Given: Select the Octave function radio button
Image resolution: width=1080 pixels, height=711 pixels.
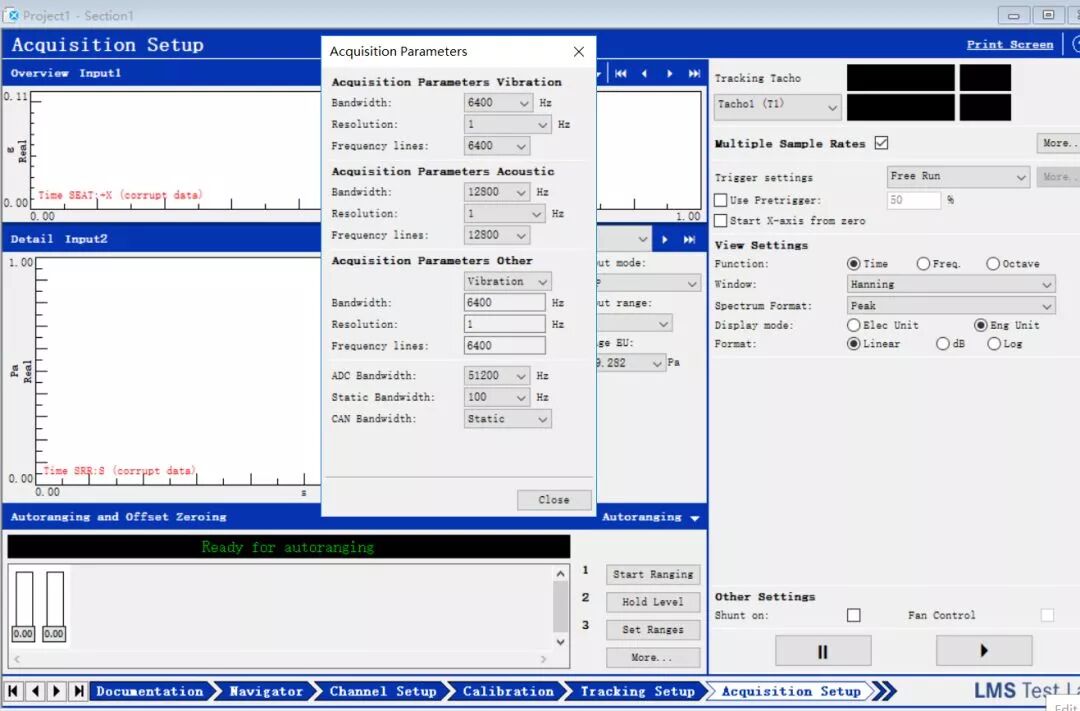Looking at the screenshot, I should tap(993, 264).
